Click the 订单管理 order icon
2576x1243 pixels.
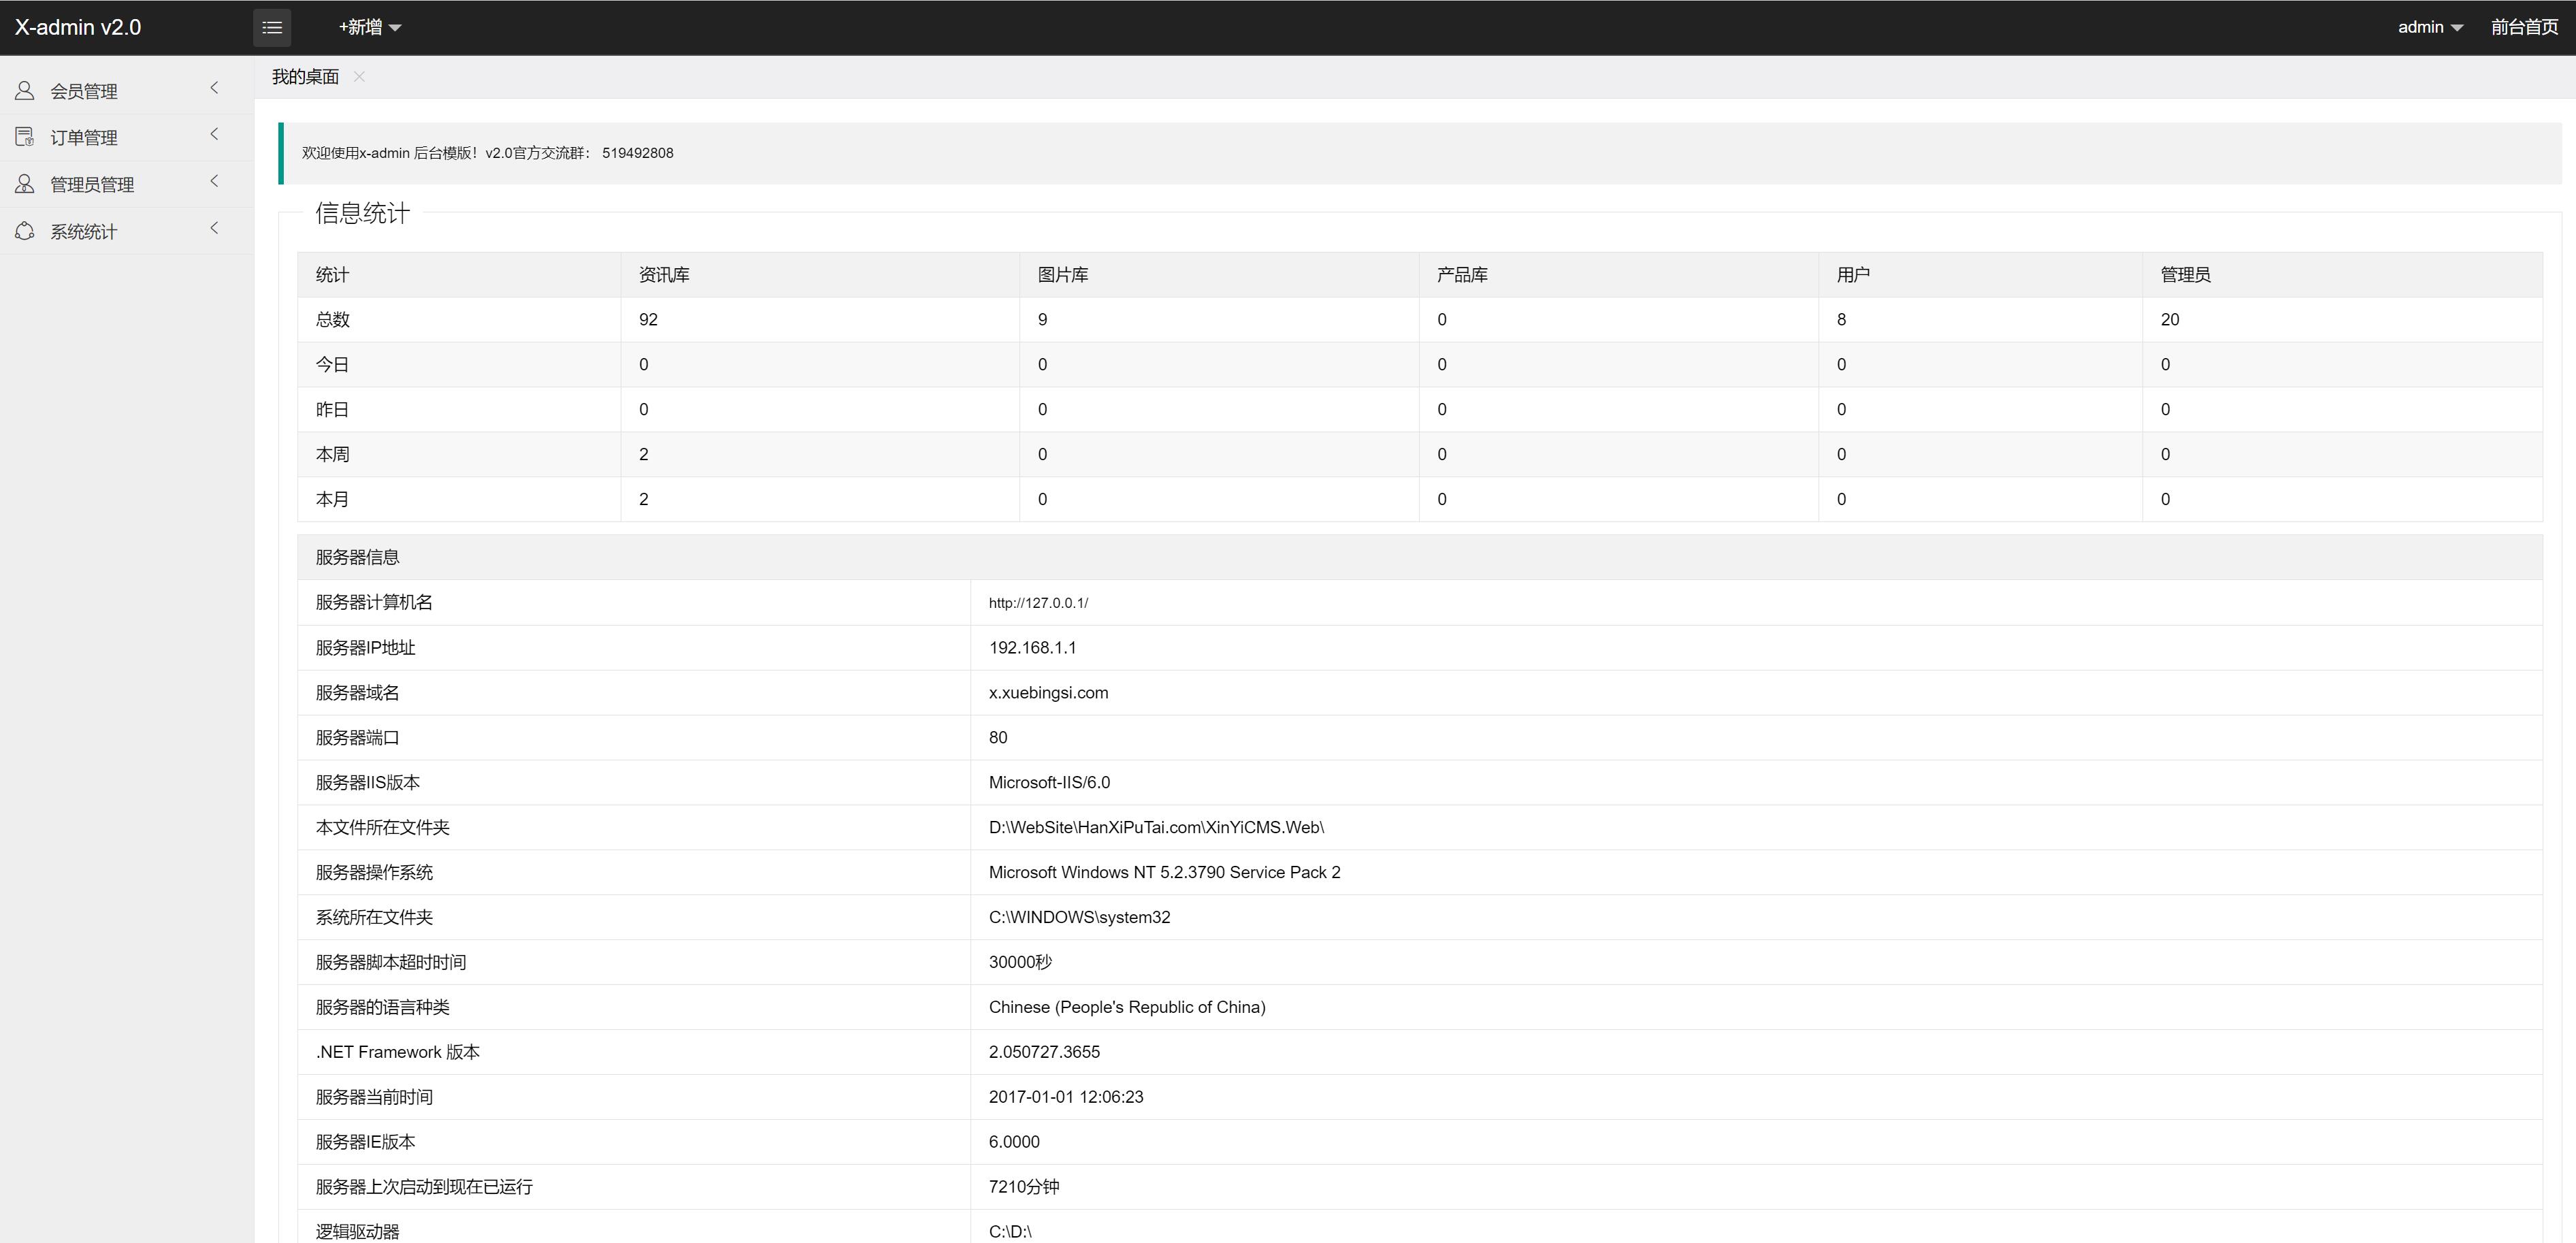(25, 137)
